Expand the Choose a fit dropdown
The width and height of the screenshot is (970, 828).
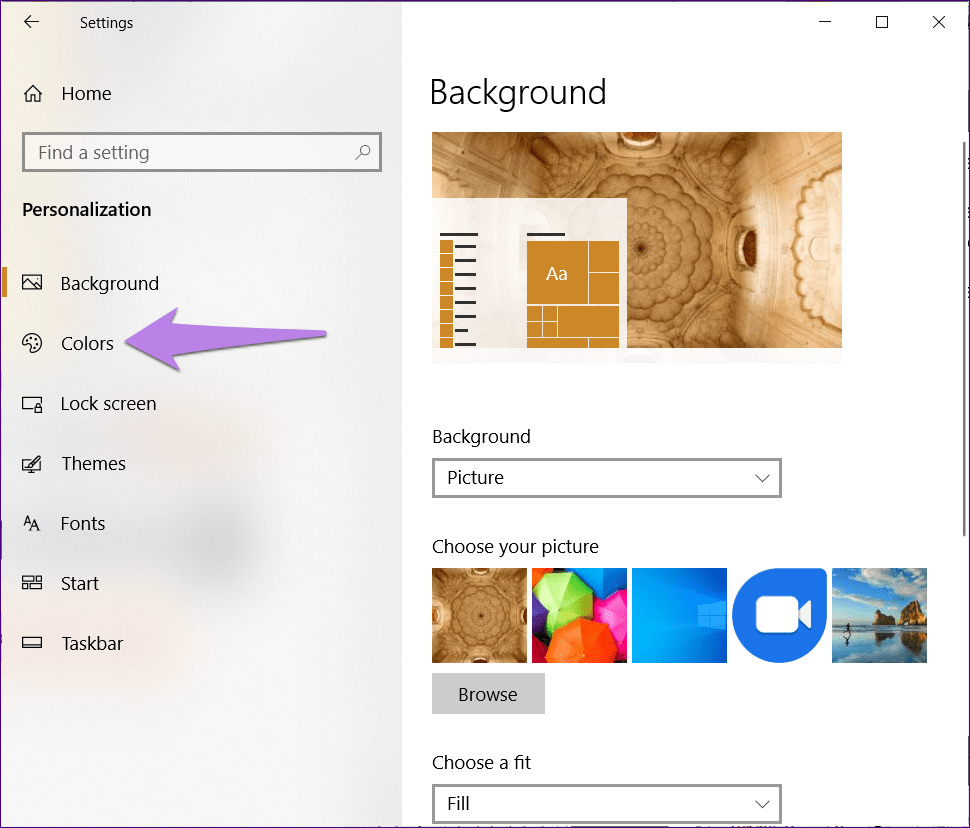[x=606, y=803]
